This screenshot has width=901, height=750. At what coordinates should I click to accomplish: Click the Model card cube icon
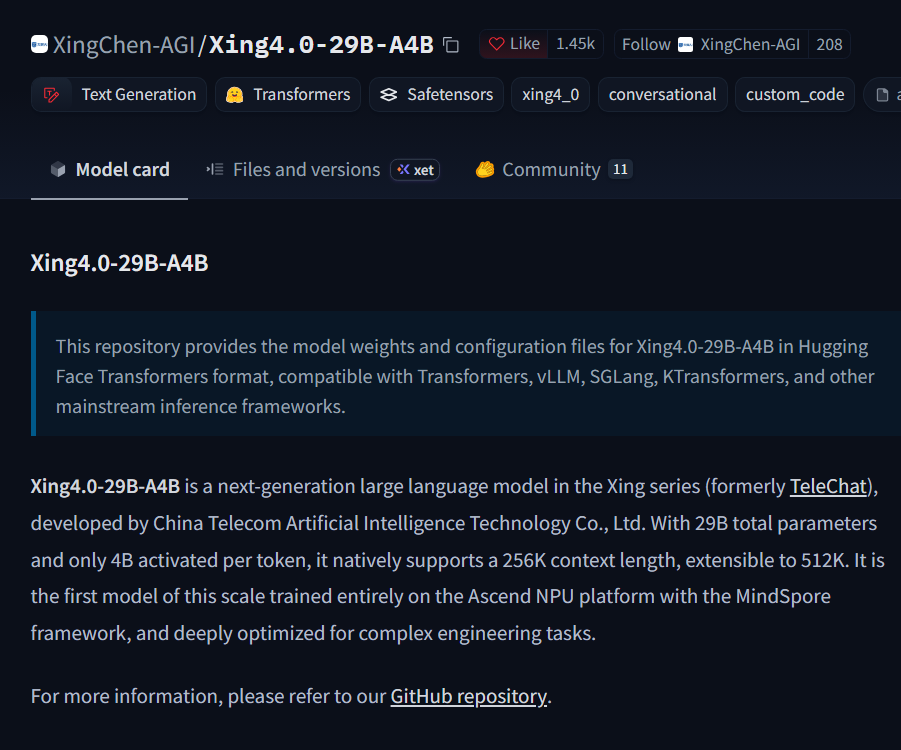coord(58,170)
